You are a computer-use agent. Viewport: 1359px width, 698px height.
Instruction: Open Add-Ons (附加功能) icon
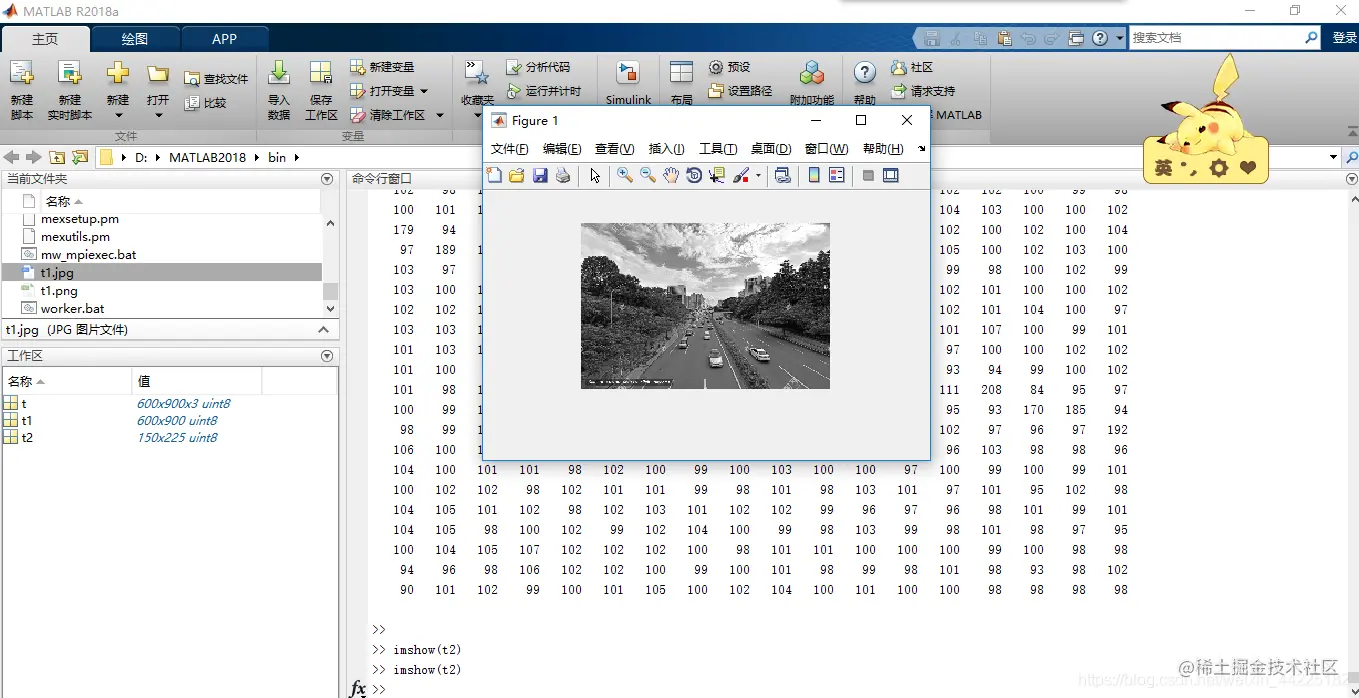812,73
